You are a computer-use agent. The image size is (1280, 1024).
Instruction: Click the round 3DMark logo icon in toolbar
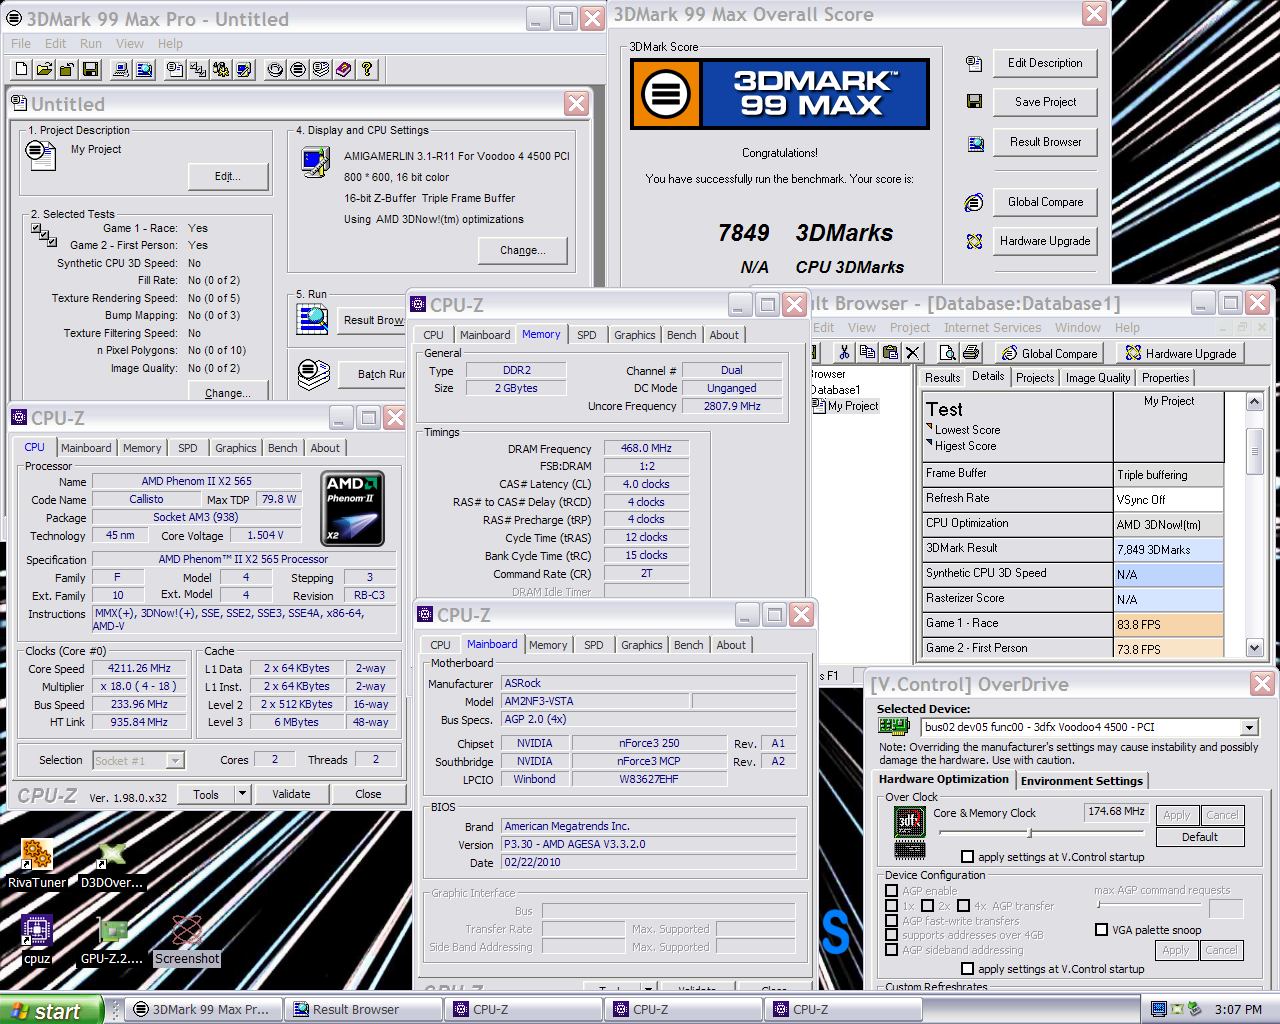[298, 69]
